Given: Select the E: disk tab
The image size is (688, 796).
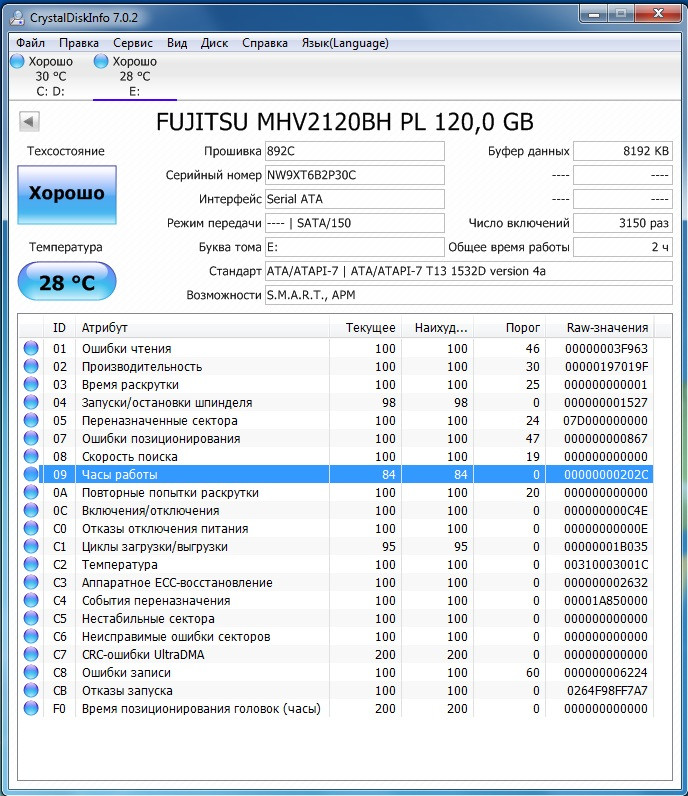Looking at the screenshot, I should [x=135, y=76].
